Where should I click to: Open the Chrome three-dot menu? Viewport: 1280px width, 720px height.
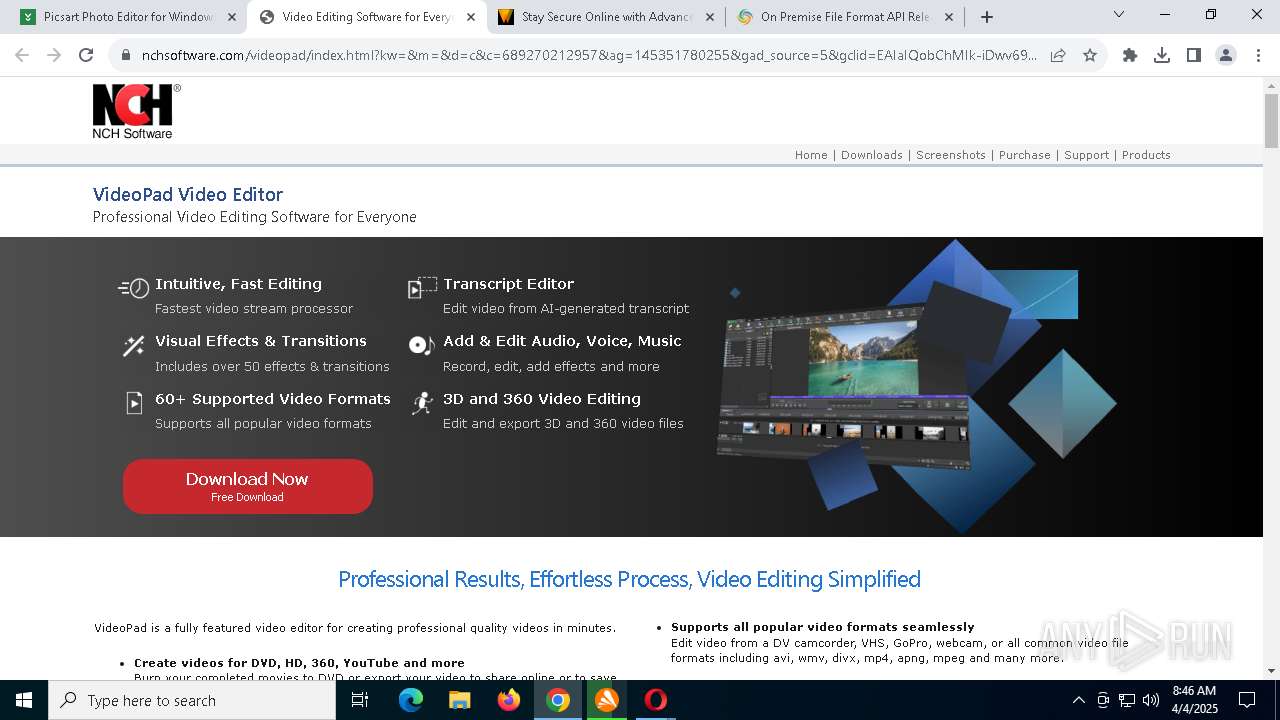[1258, 55]
